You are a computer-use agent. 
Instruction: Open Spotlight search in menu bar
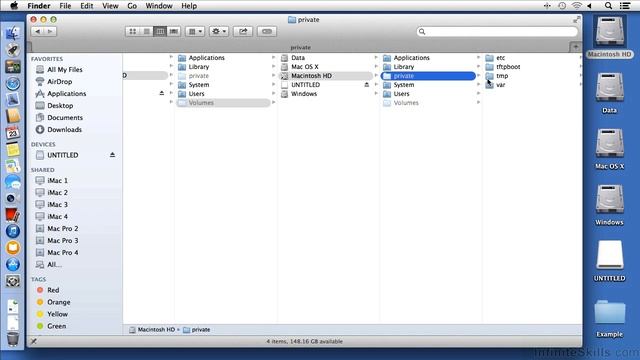[x=608, y=6]
